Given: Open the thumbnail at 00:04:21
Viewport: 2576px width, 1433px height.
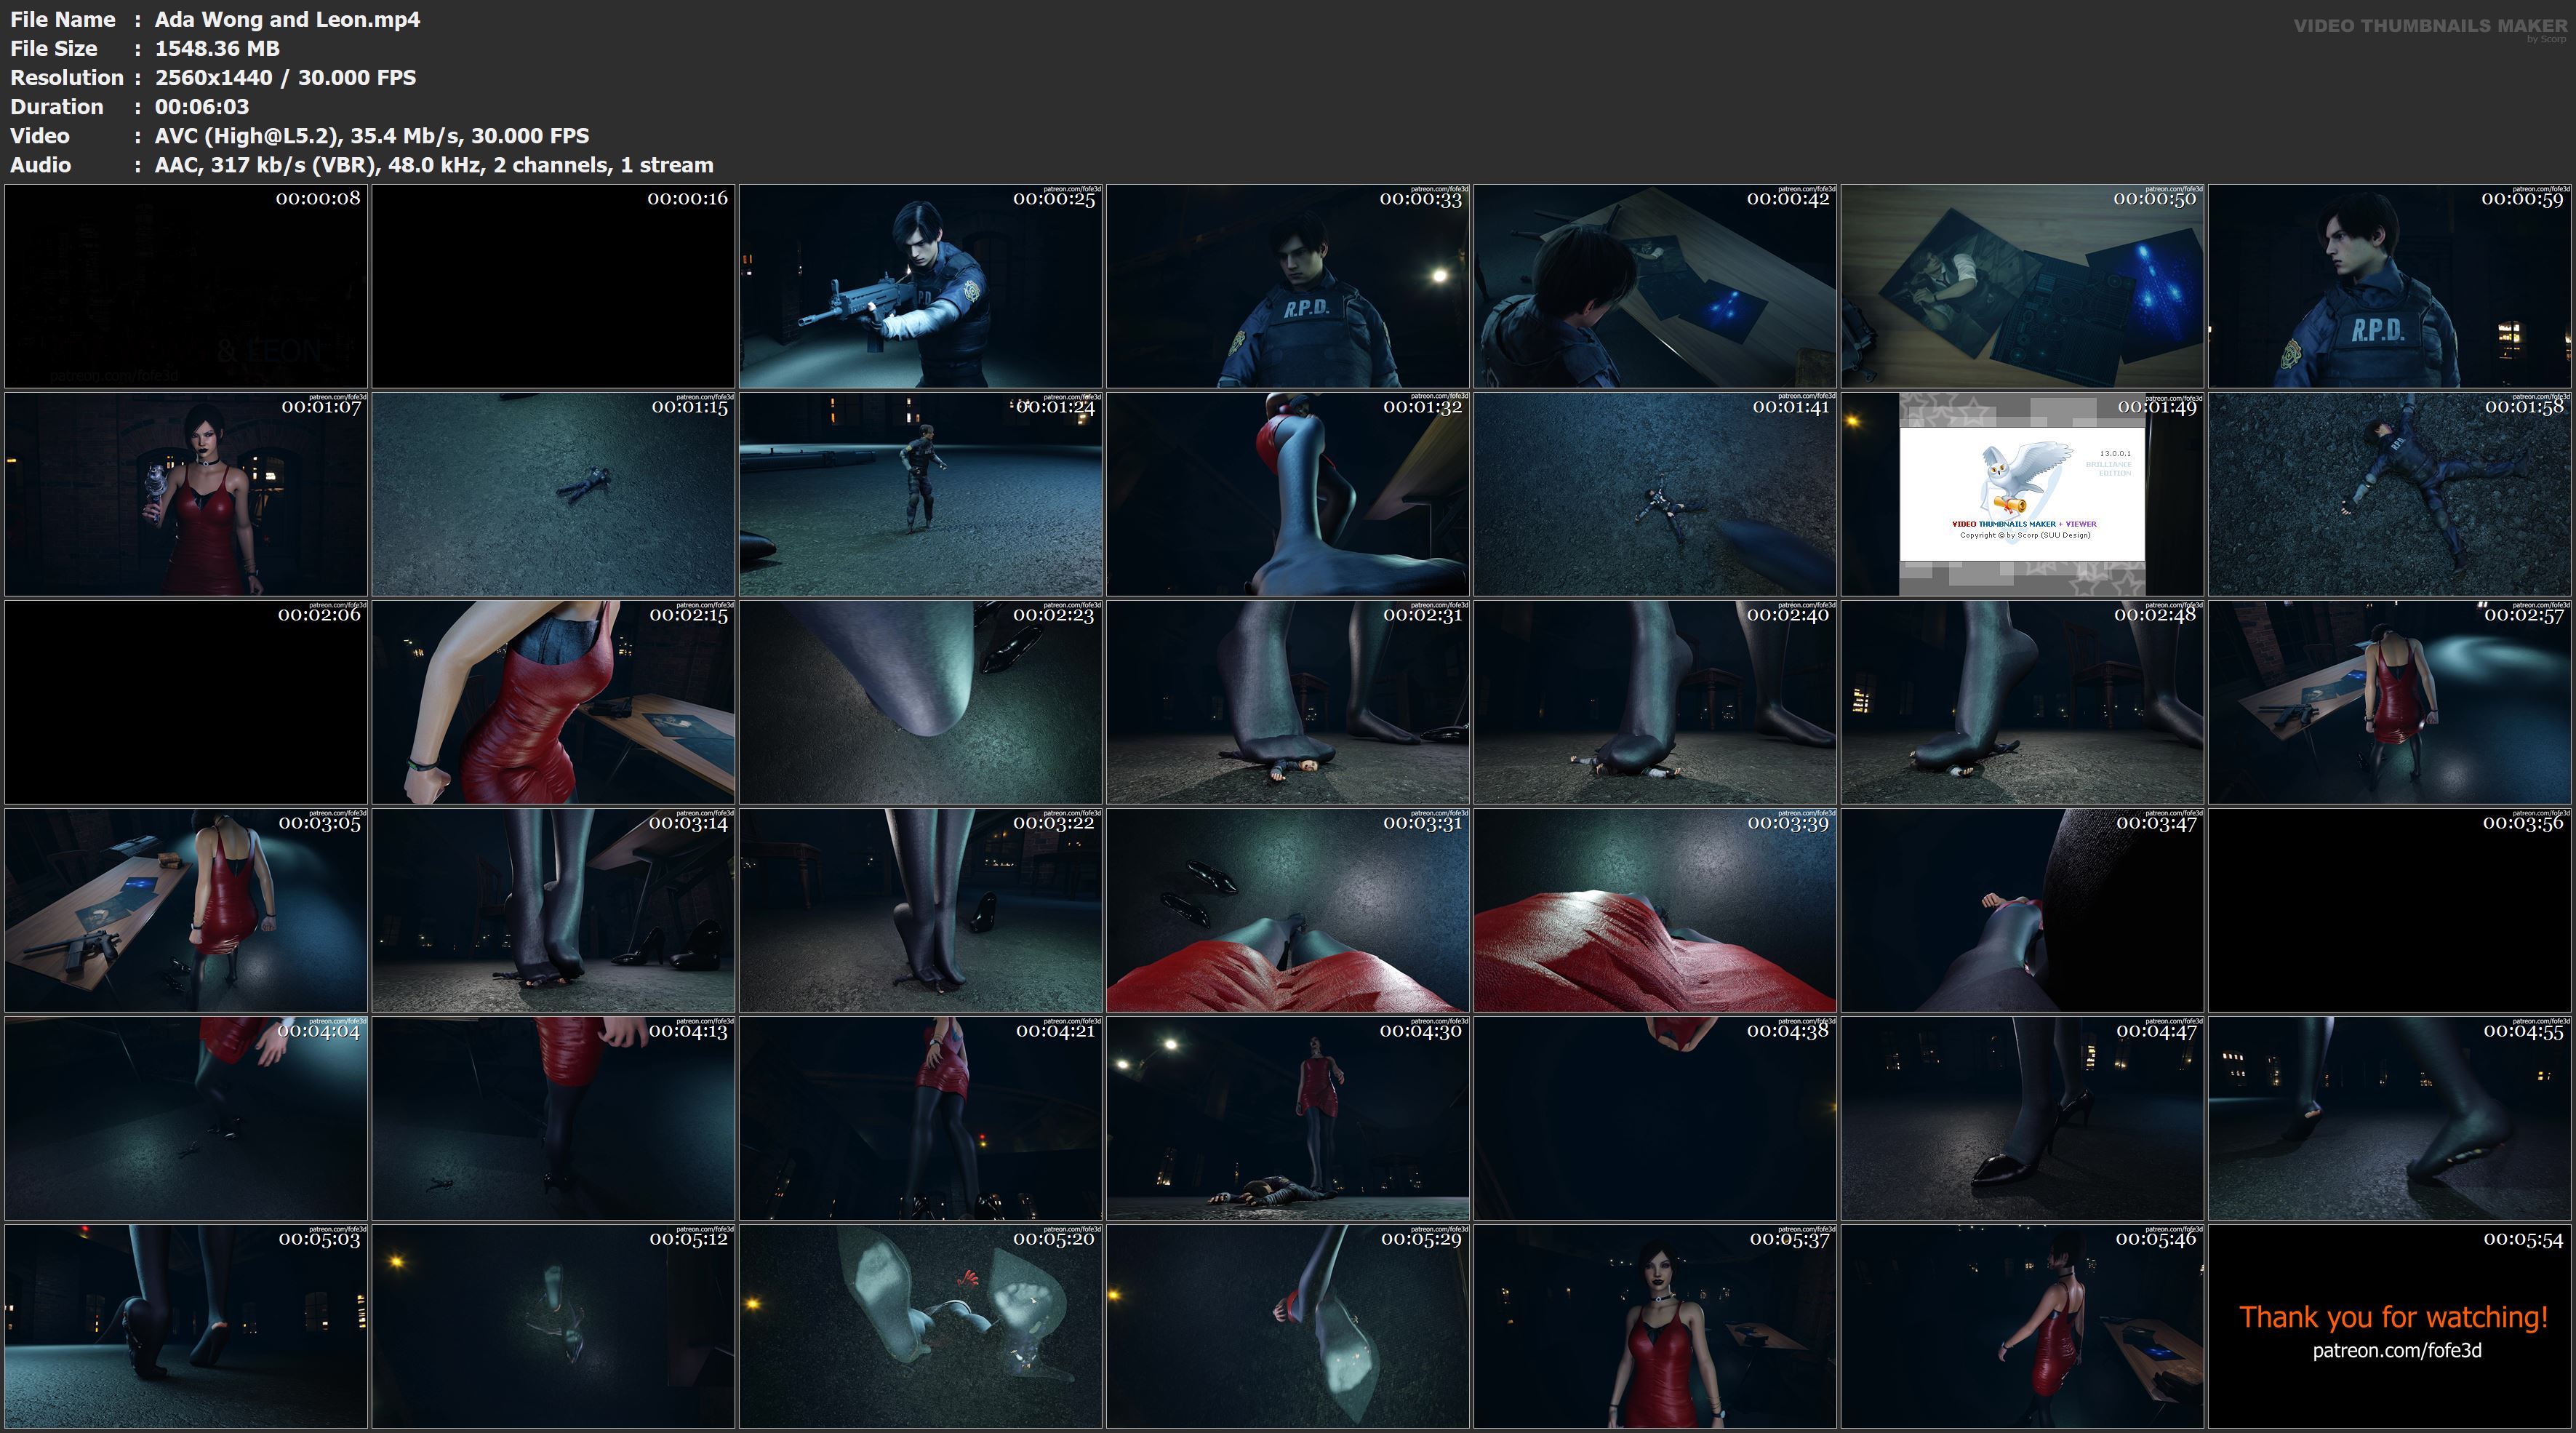Looking at the screenshot, I should [x=920, y=1118].
